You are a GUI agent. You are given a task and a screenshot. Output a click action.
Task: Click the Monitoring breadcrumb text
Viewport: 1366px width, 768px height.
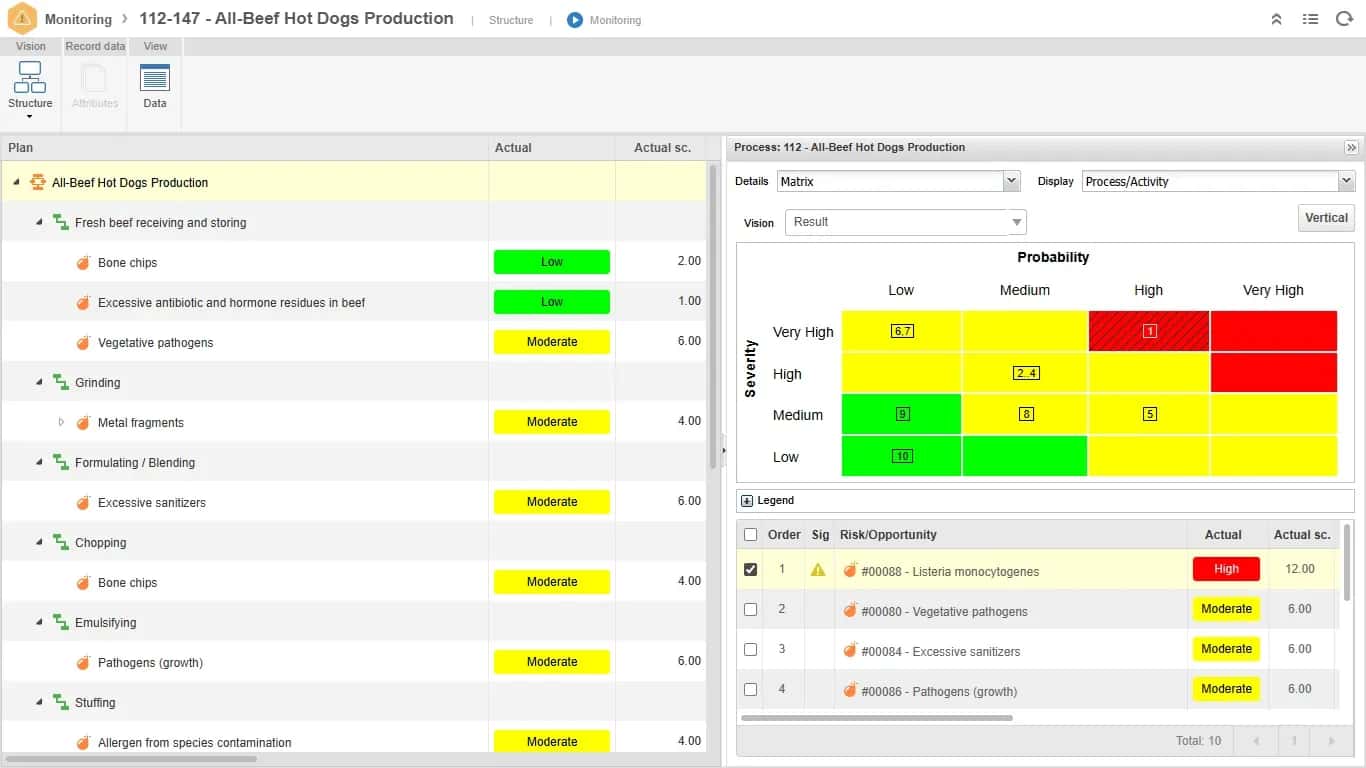point(78,19)
